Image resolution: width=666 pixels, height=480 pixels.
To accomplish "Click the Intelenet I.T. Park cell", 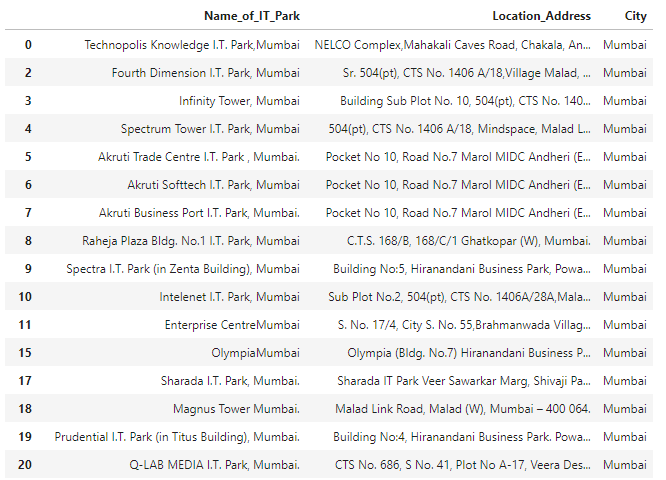I will 229,297.
